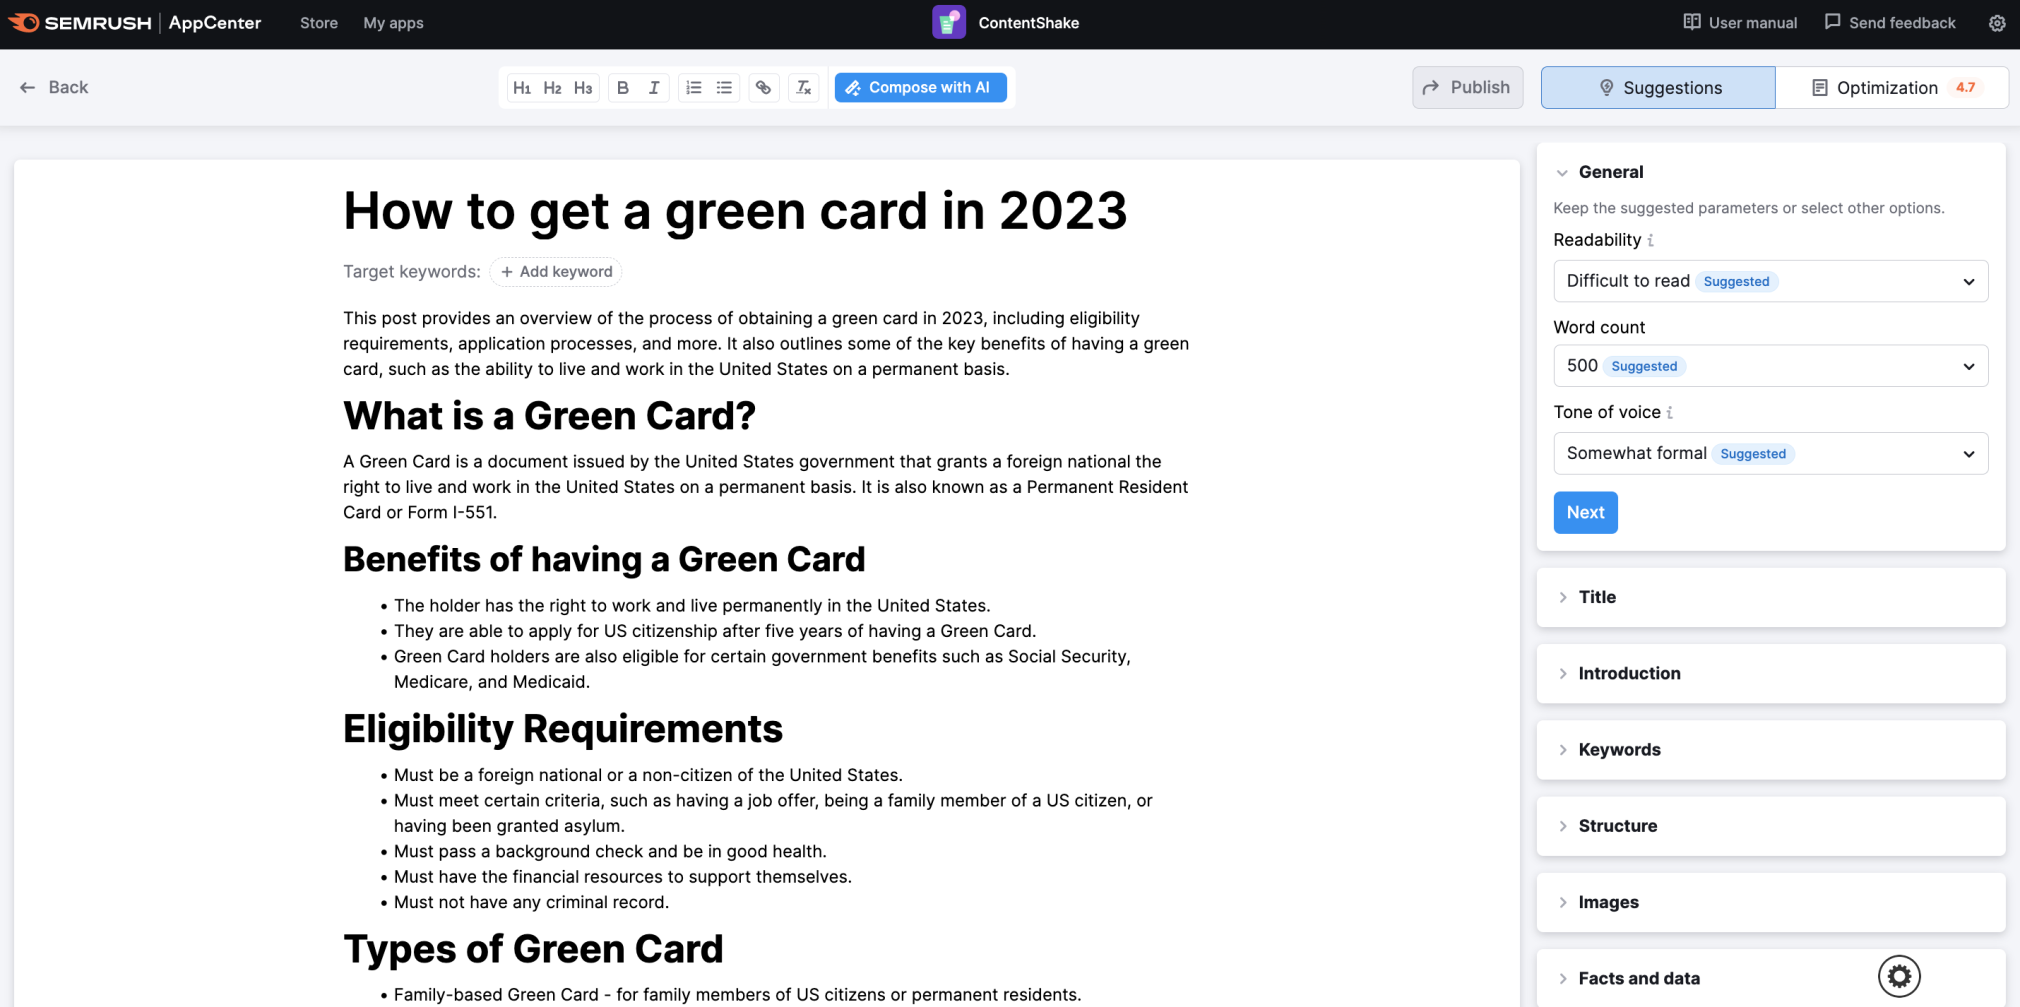Click Add keyword field
Screen dimensions: 2020x1007
pos(556,272)
